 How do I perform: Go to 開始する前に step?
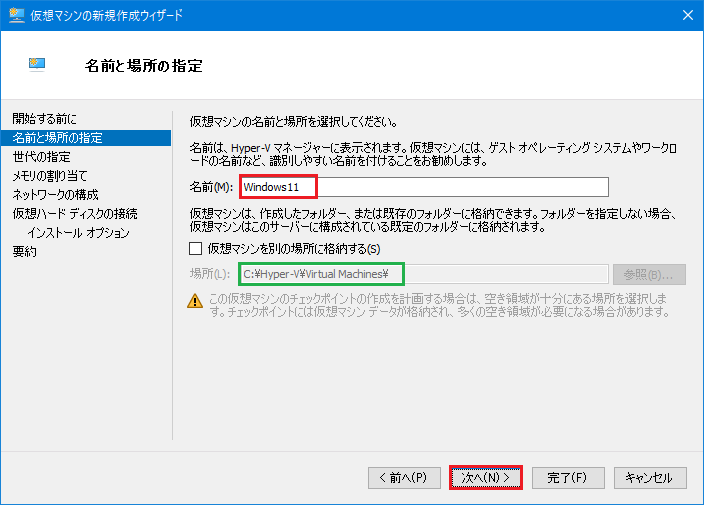[44, 119]
